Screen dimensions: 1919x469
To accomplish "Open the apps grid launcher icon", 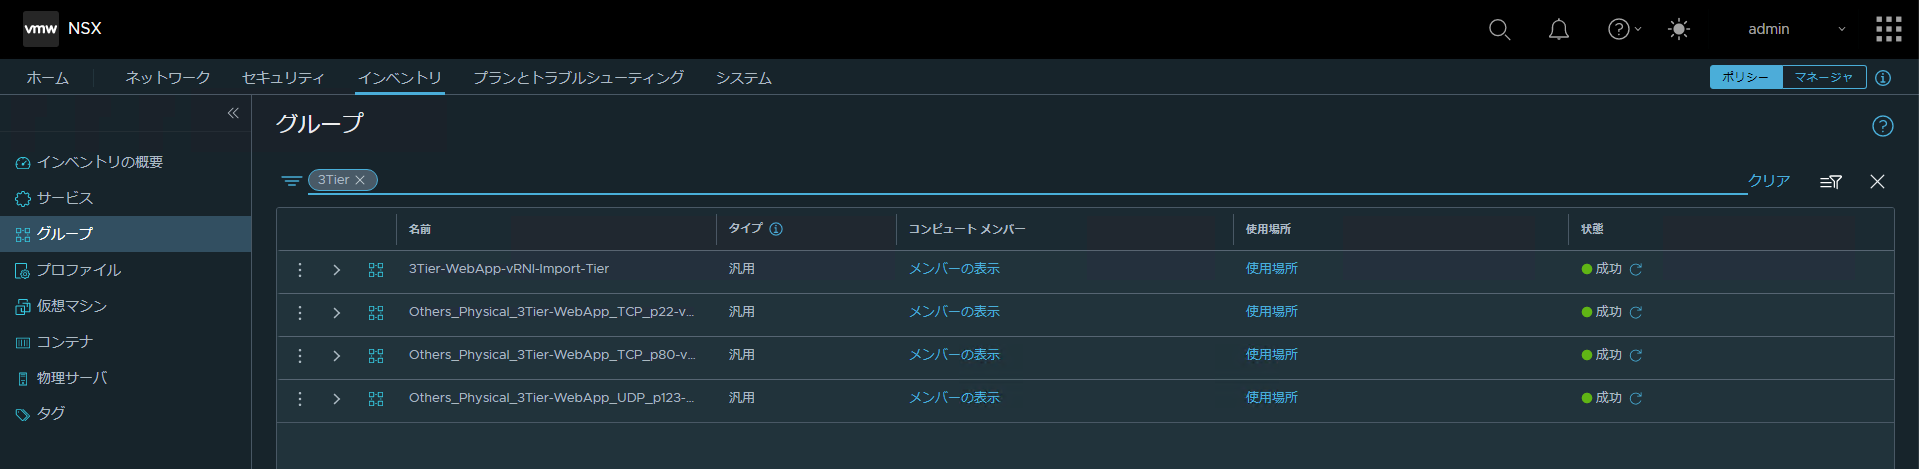I will pyautogui.click(x=1888, y=29).
